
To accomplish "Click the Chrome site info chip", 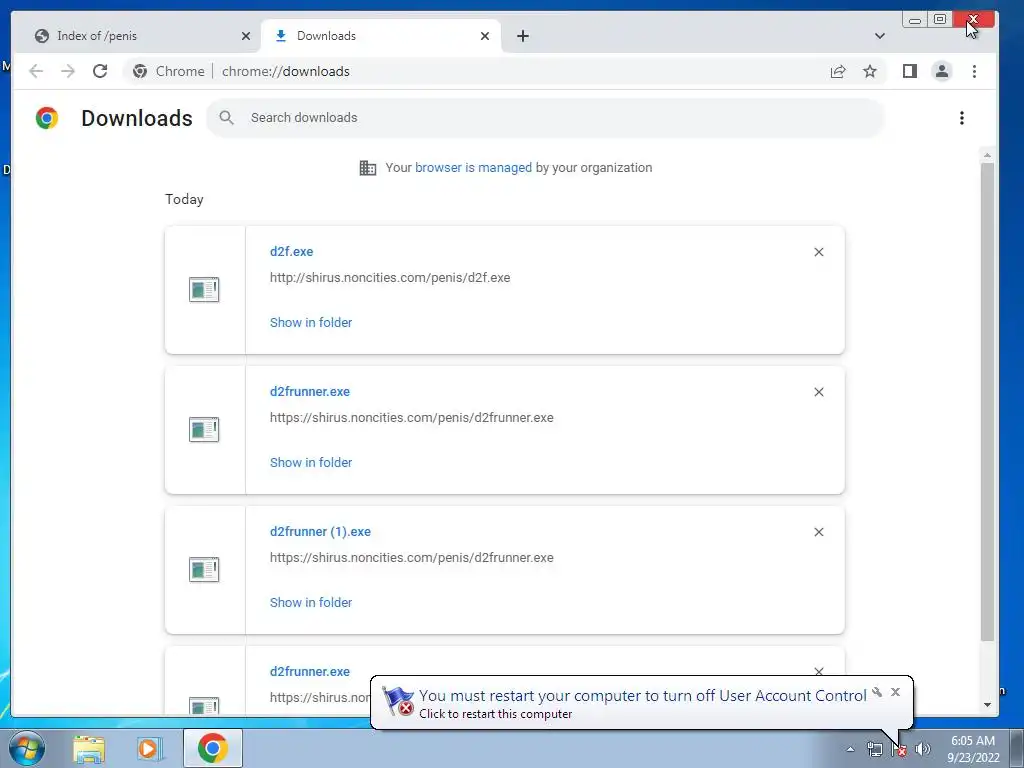I will (x=168, y=71).
